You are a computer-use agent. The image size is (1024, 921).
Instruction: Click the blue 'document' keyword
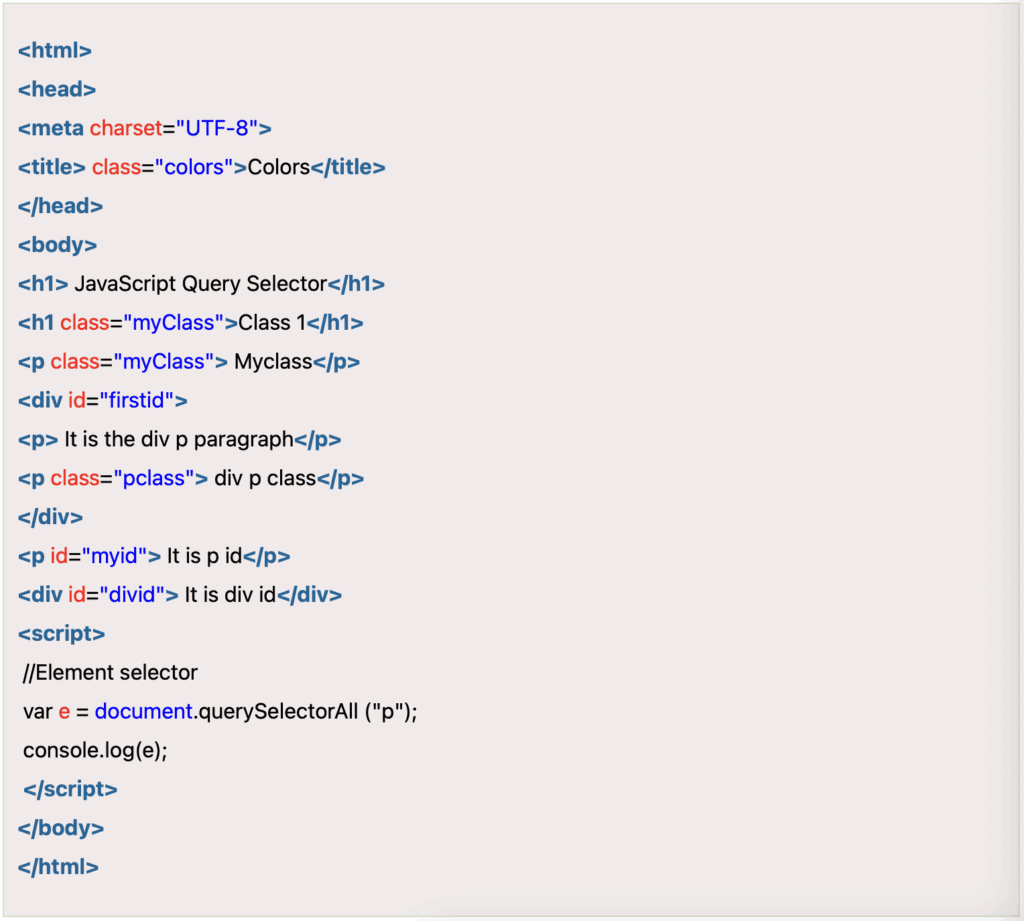(143, 712)
